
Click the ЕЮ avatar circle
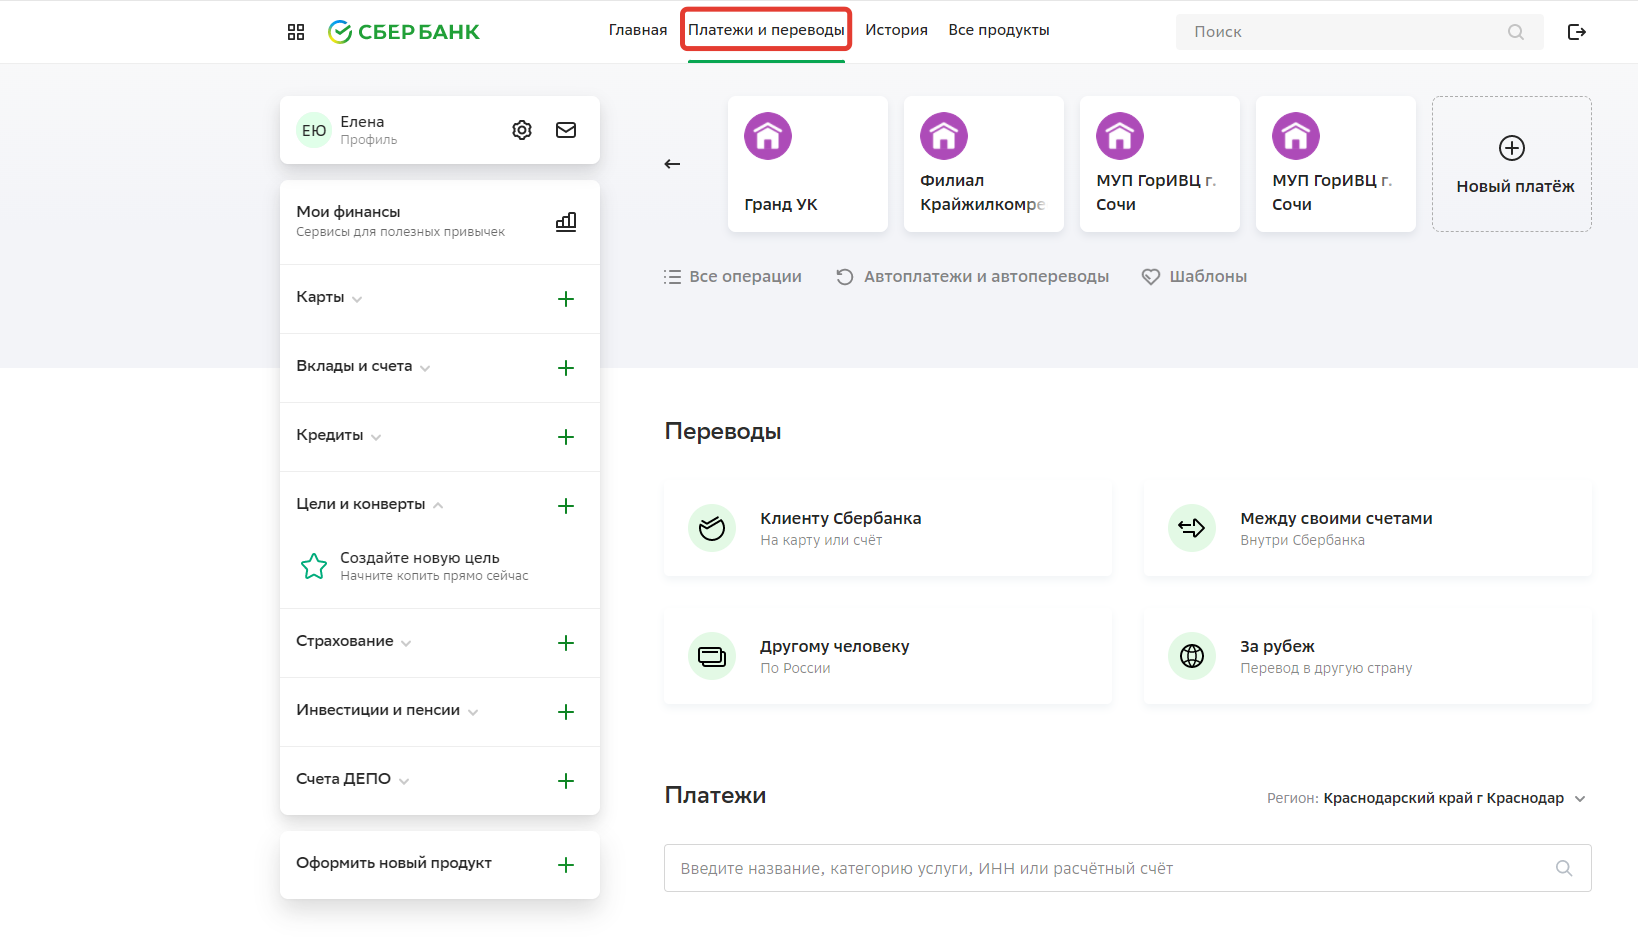[314, 130]
